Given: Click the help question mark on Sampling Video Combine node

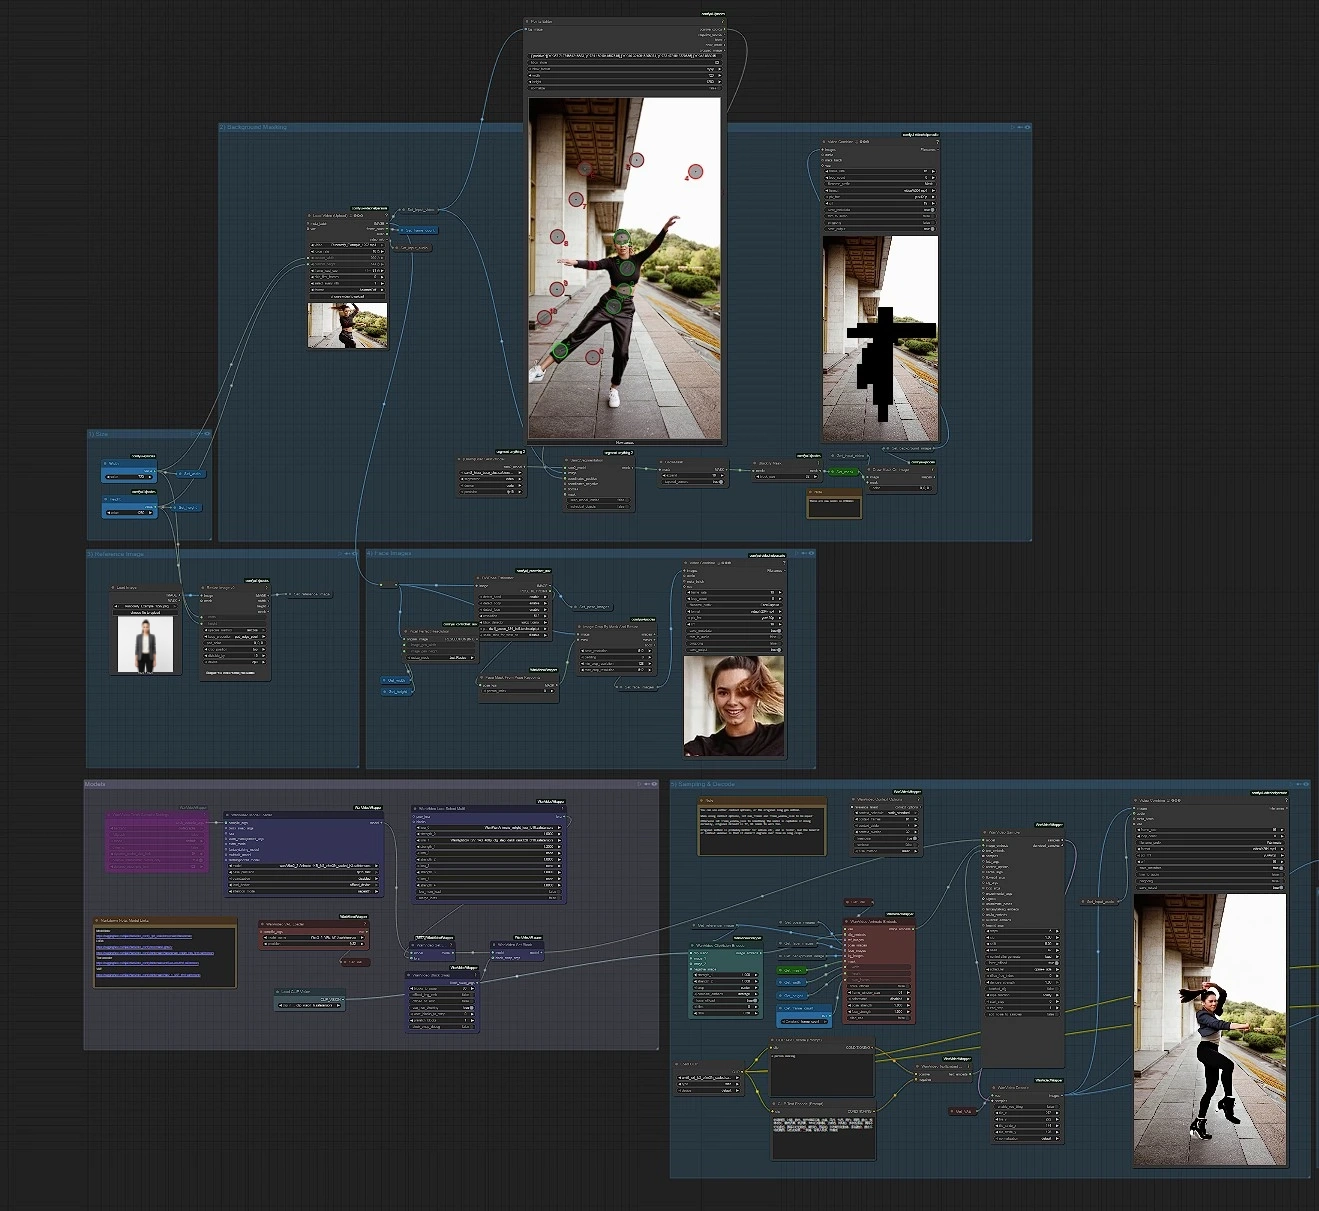Looking at the screenshot, I should coord(1285,800).
